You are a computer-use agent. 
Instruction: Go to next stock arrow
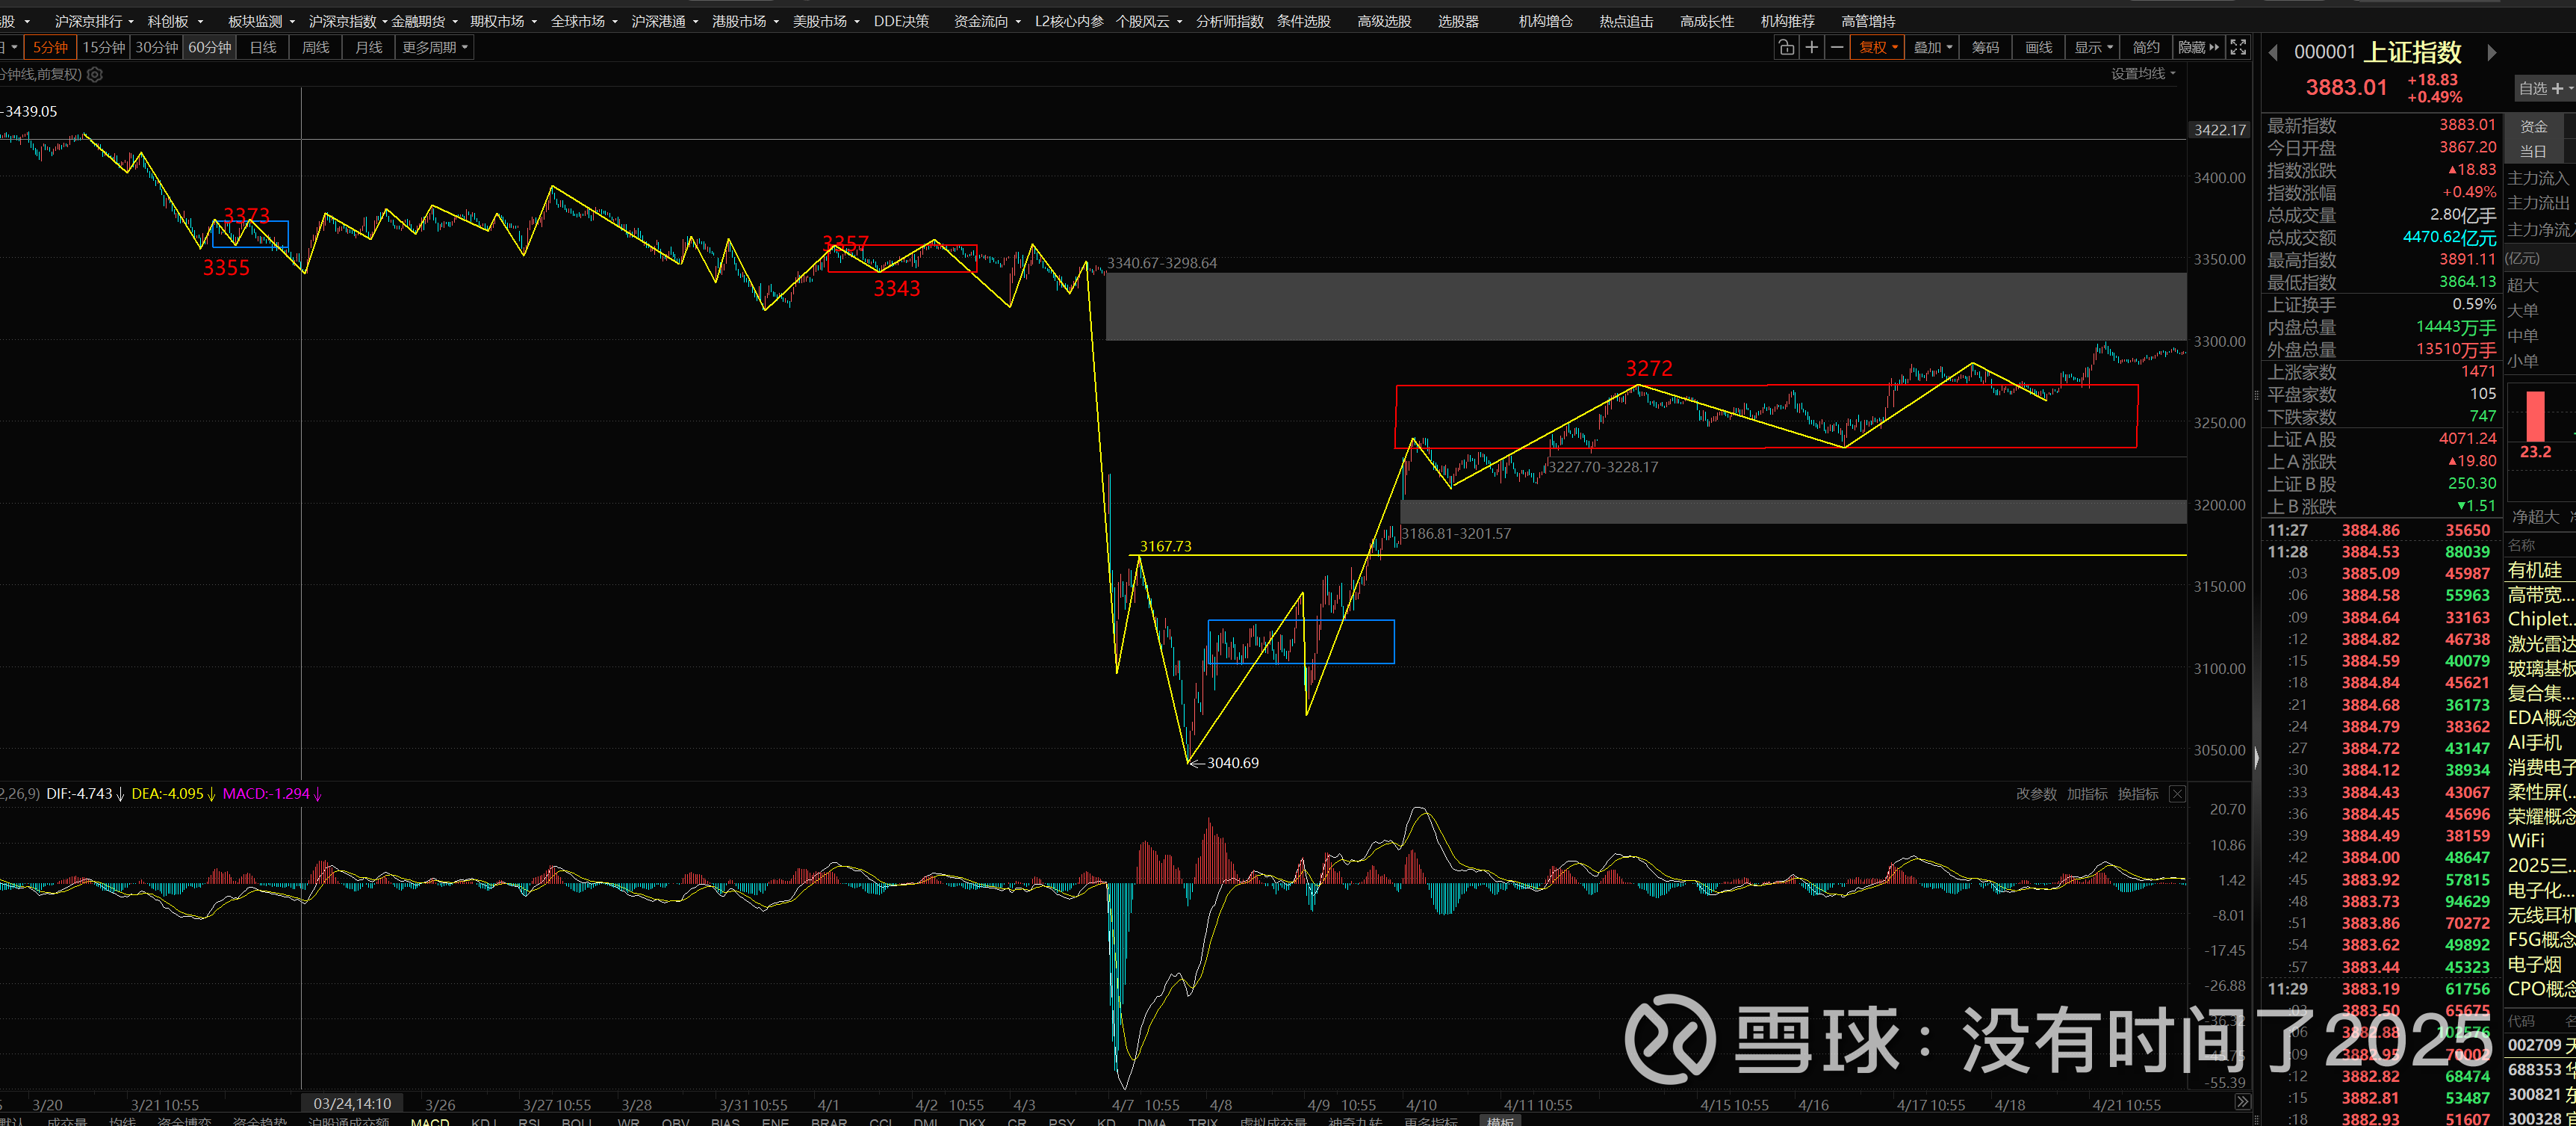pyautogui.click(x=2491, y=52)
